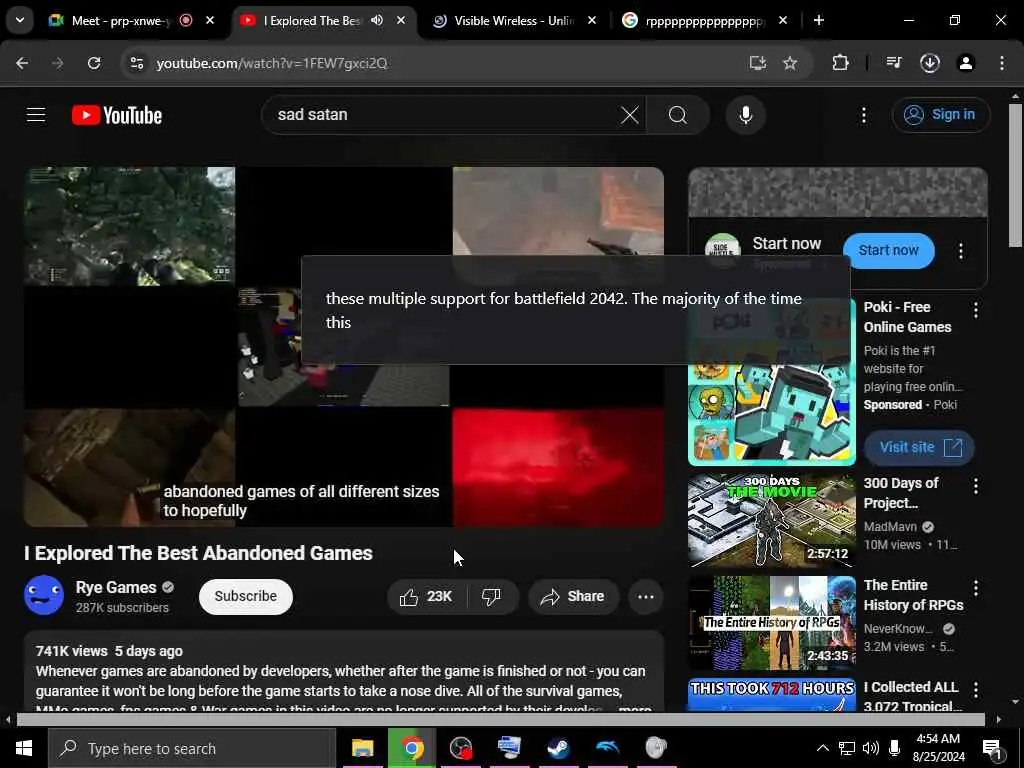
Task: Open Chrome profile menu
Action: click(965, 63)
